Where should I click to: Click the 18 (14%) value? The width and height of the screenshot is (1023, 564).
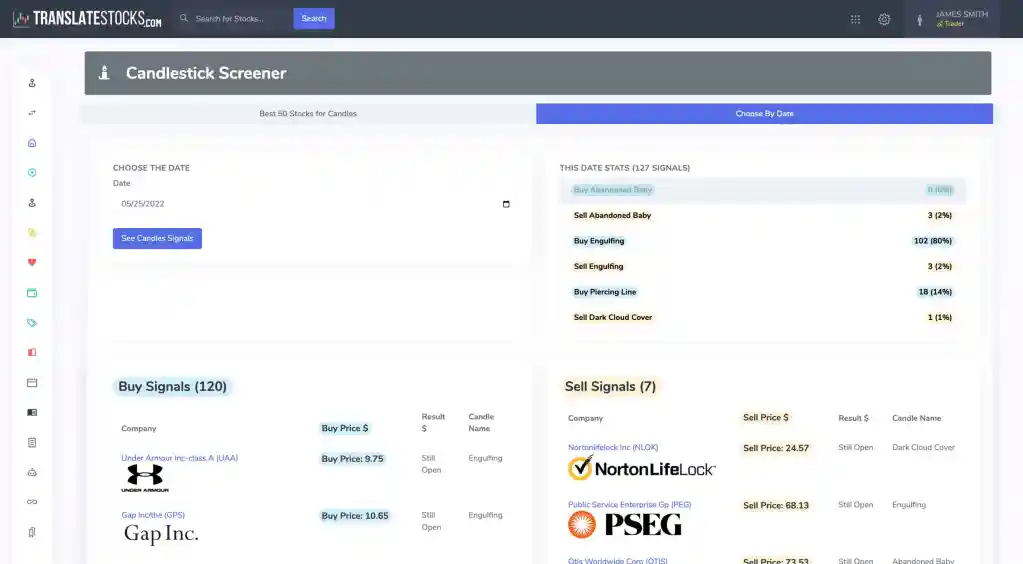(935, 292)
